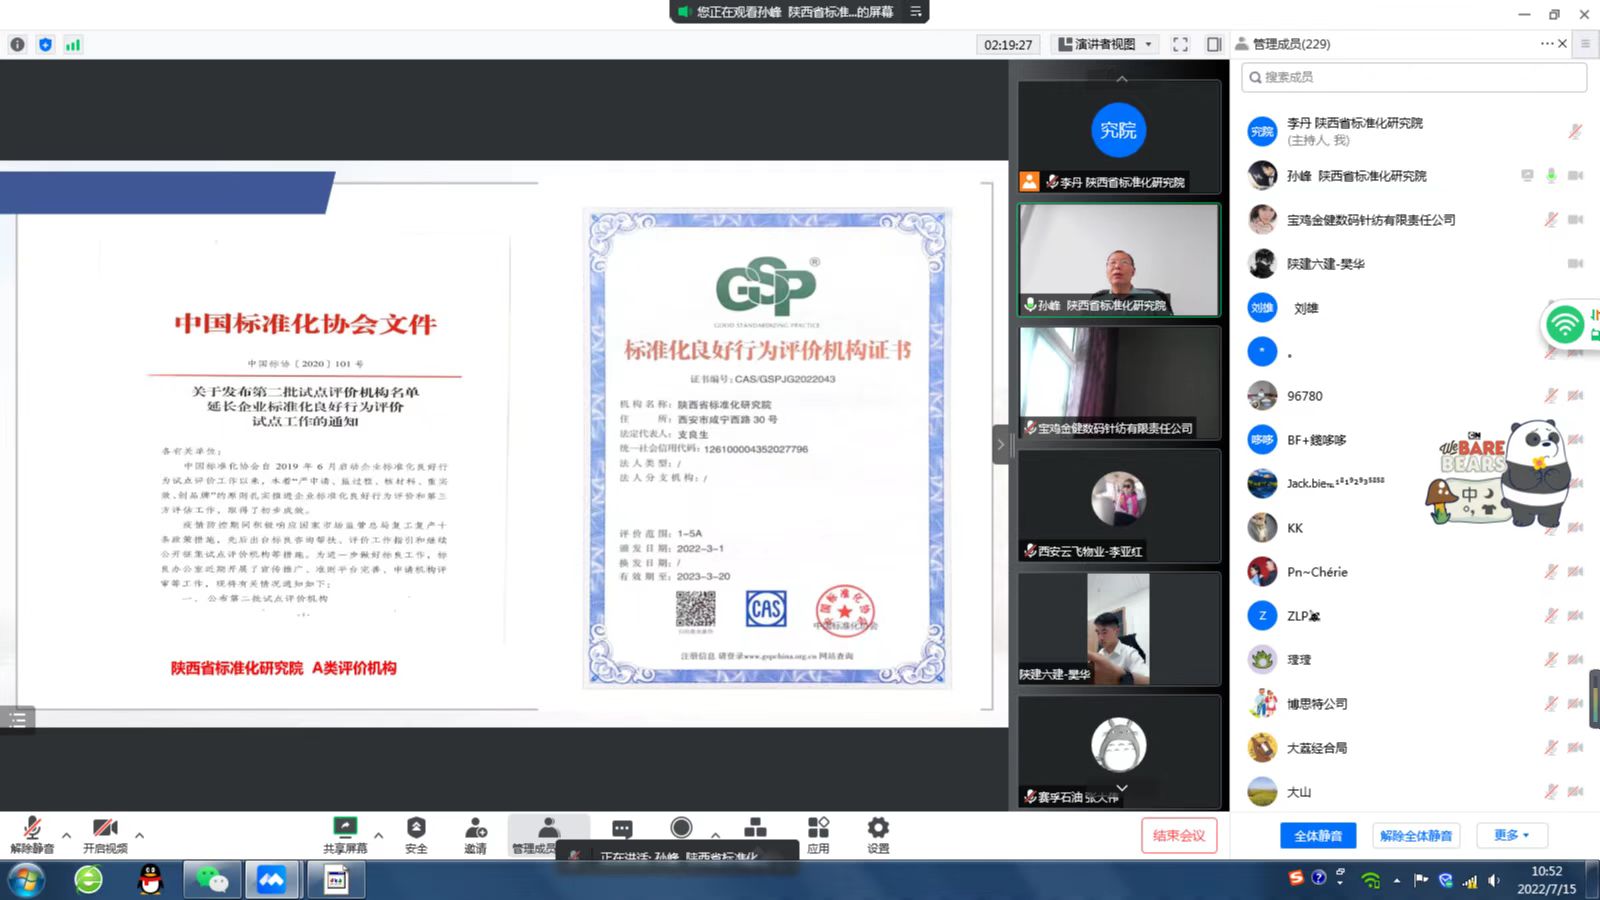Select member KK in list
The height and width of the screenshot is (900, 1600).
click(x=1413, y=528)
